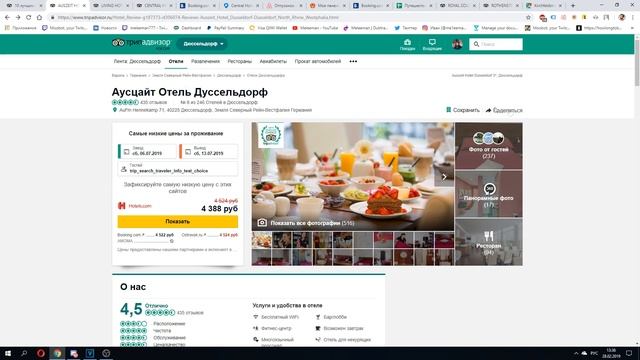Image resolution: width=640 pixels, height=360 pixels.
Task: Click the hotel address map pin
Action: pyautogui.click(x=115, y=110)
